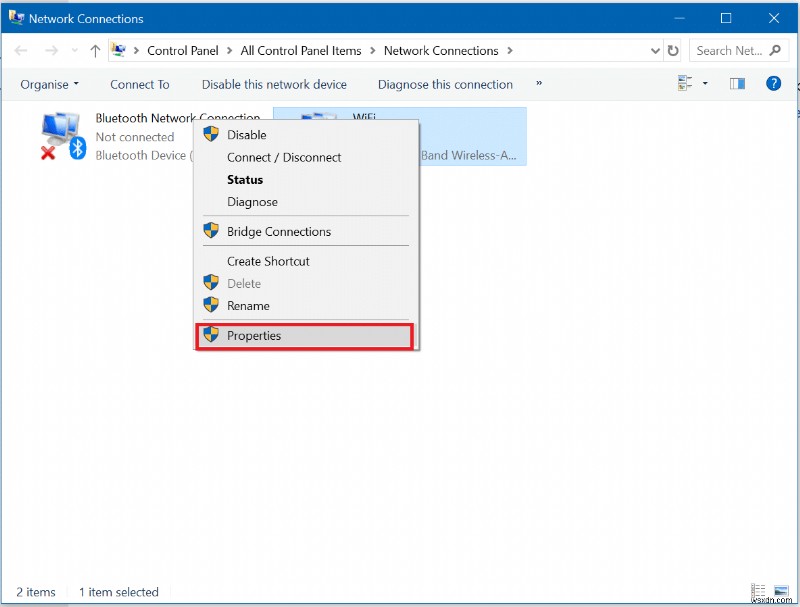The height and width of the screenshot is (607, 800).
Task: Click Disable this network device
Action: pyautogui.click(x=274, y=84)
